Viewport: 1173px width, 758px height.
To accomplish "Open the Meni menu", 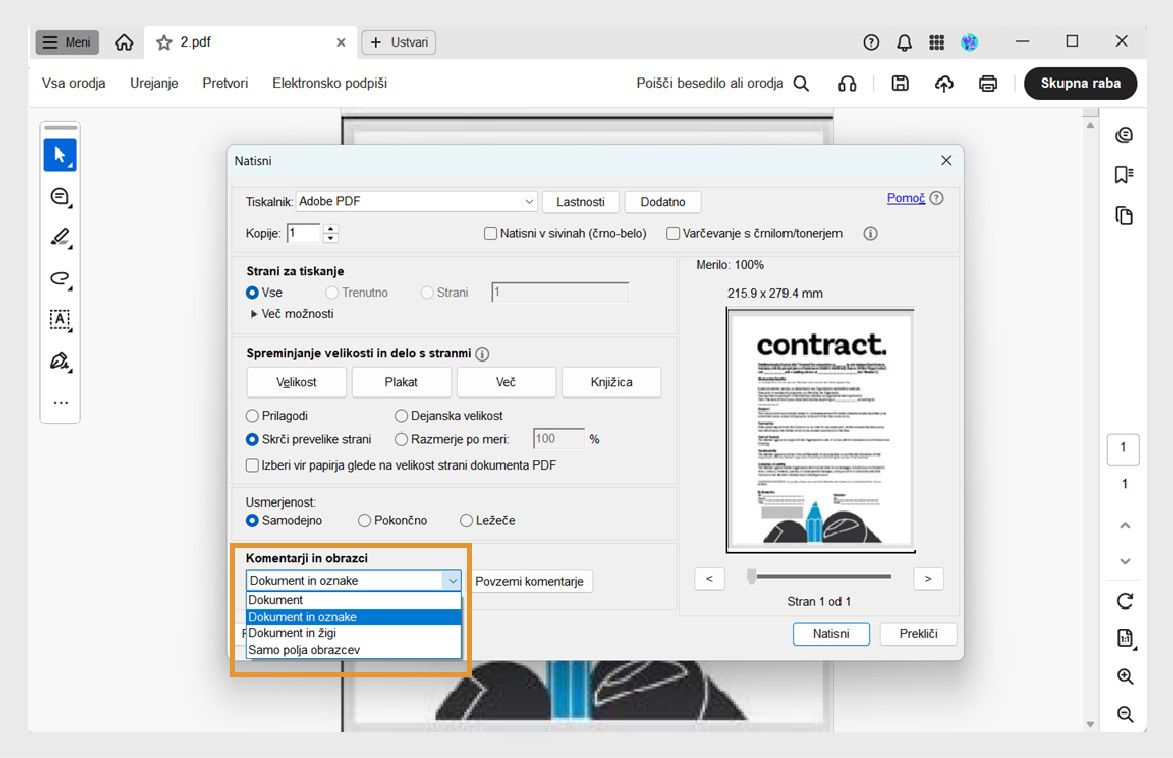I will click(67, 43).
